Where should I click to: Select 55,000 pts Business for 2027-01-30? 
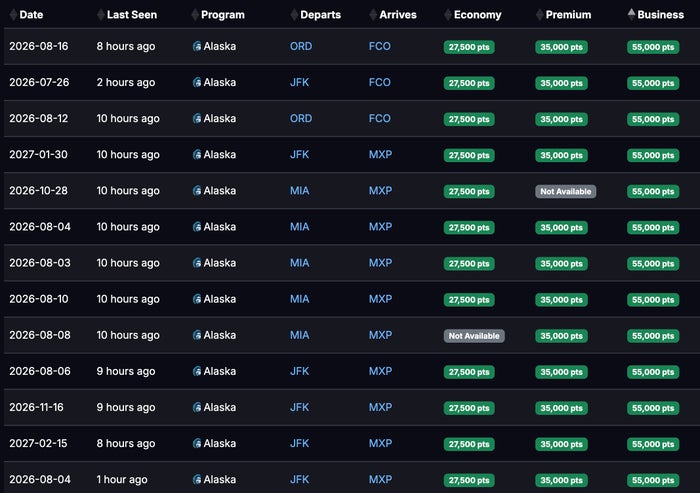(653, 155)
